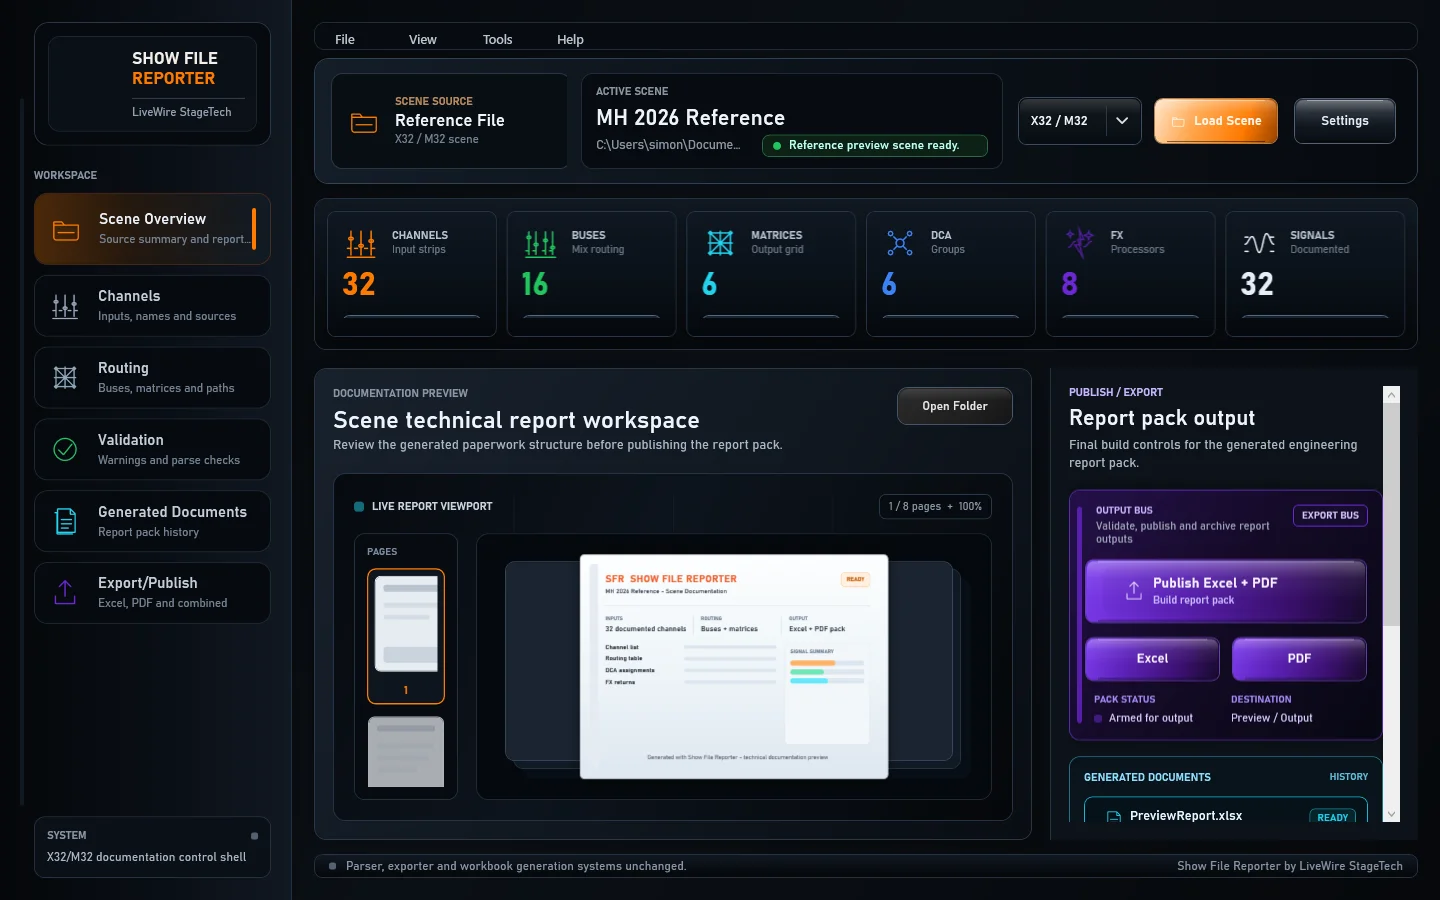Click the Scene Overview folder icon
Viewport: 1440px width, 900px height.
66,230
